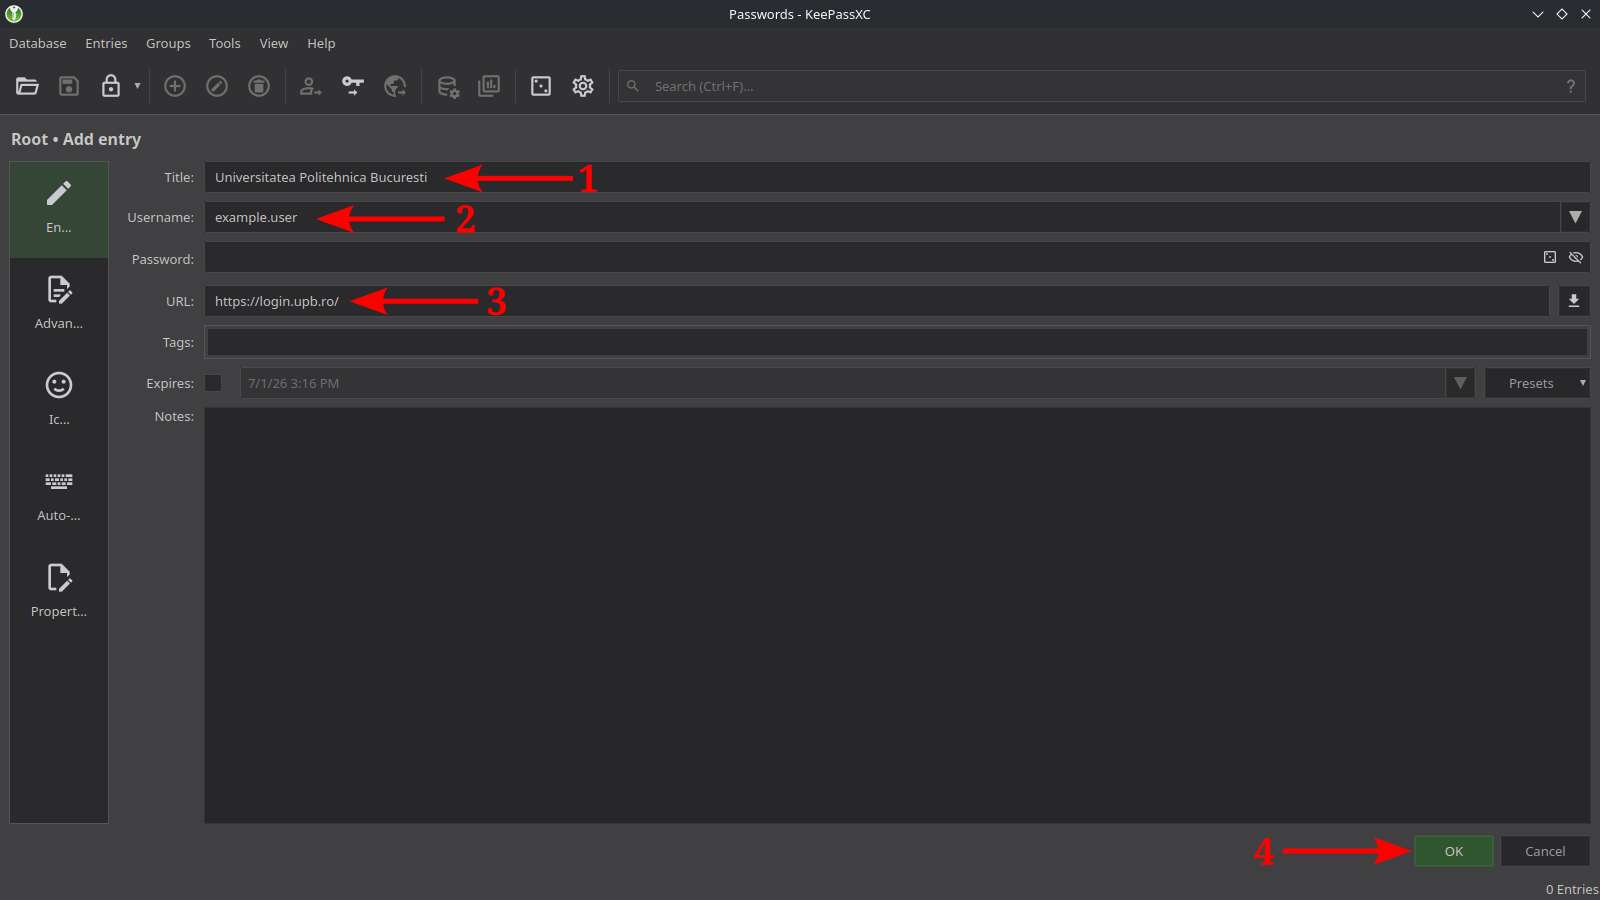Click inside the Notes text area

(897, 615)
